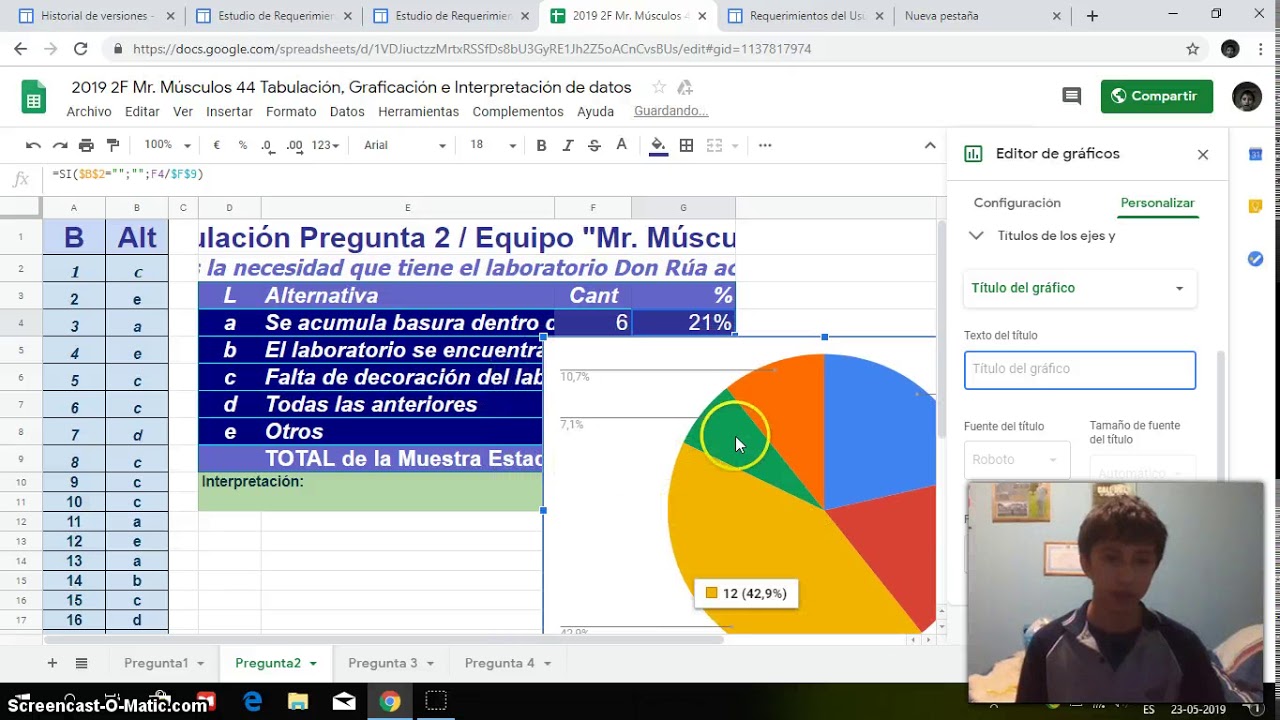Open fill color picker
The width and height of the screenshot is (1280, 720).
tap(658, 145)
